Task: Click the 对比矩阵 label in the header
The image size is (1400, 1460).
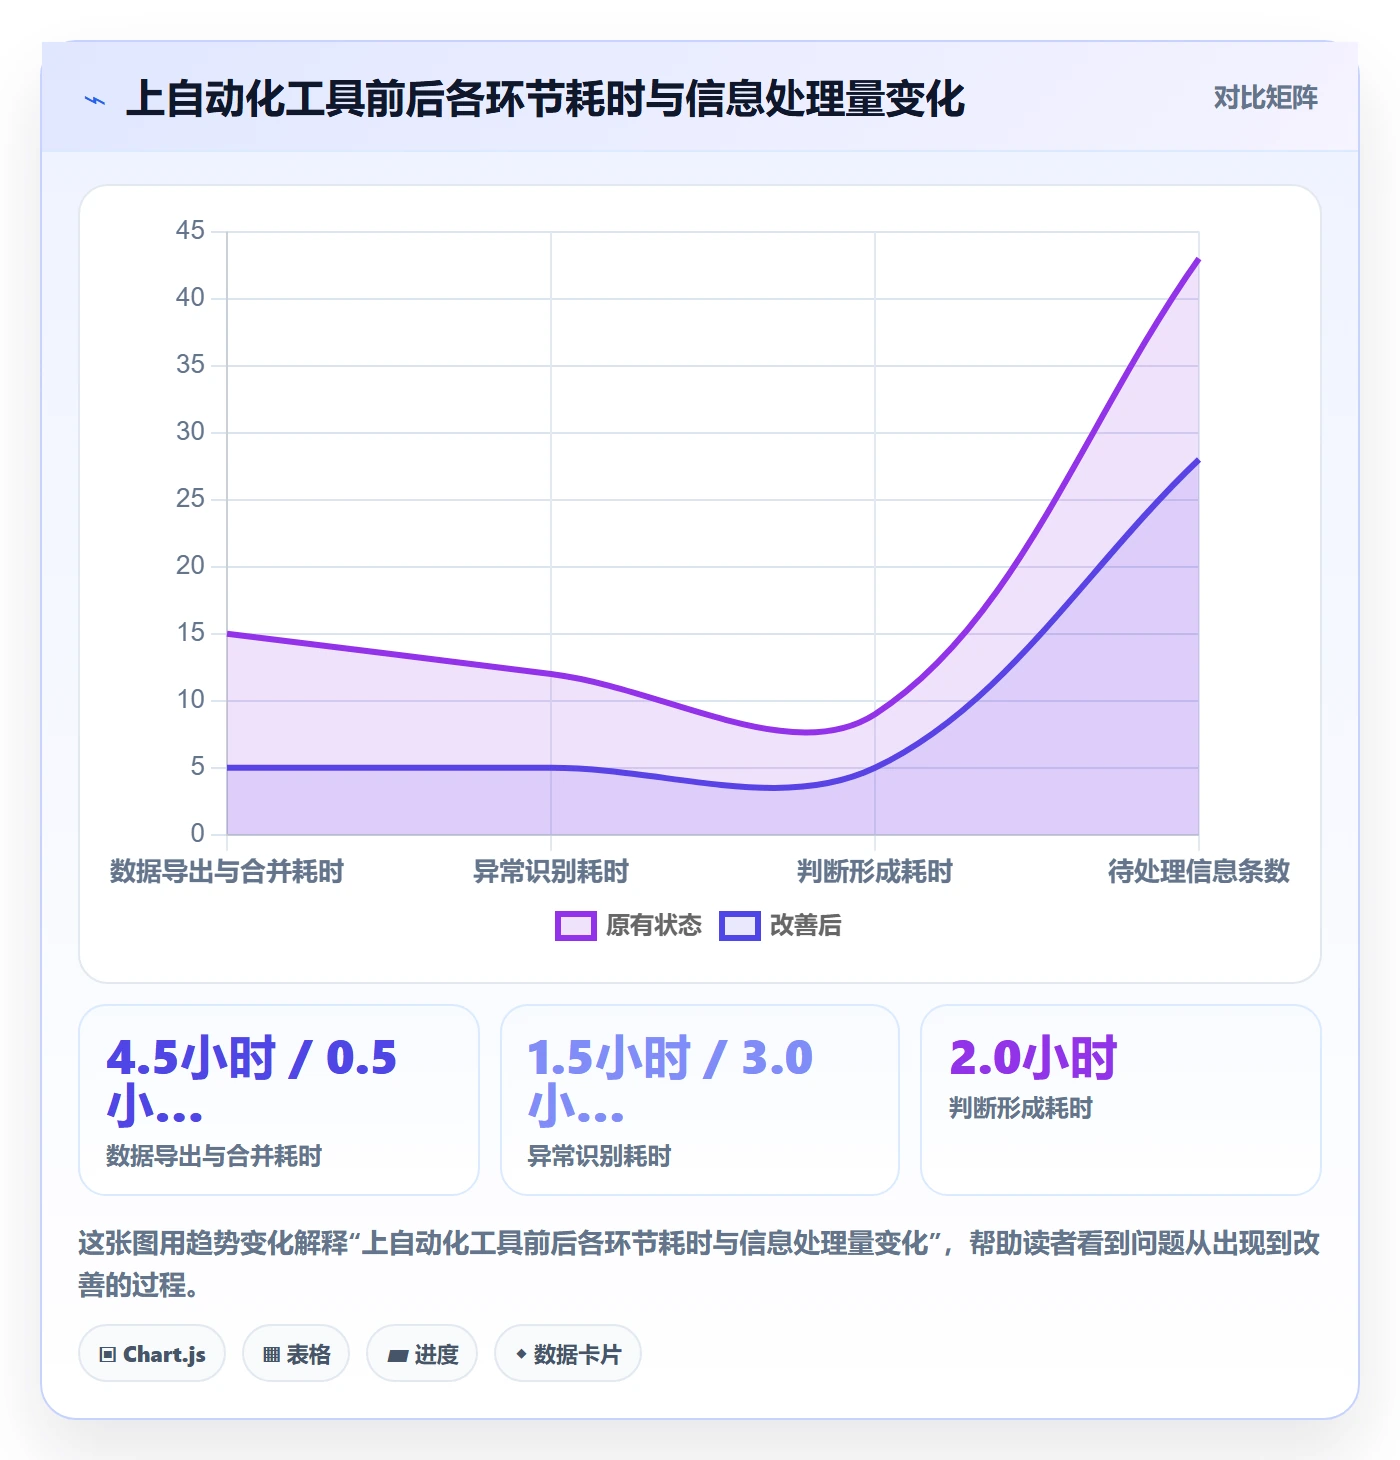Action: [x=1266, y=98]
